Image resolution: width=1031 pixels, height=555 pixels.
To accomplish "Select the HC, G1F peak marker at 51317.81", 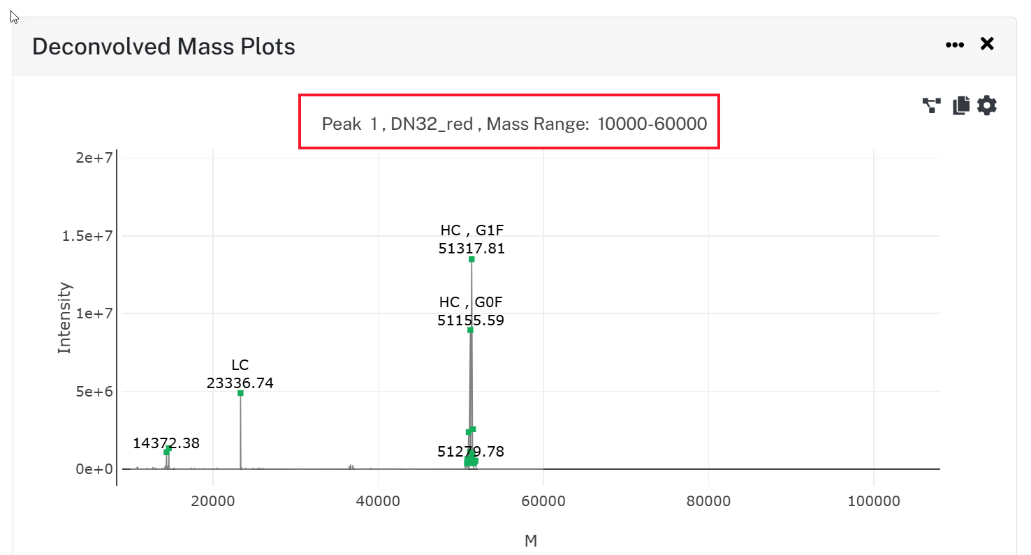I will click(x=471, y=259).
